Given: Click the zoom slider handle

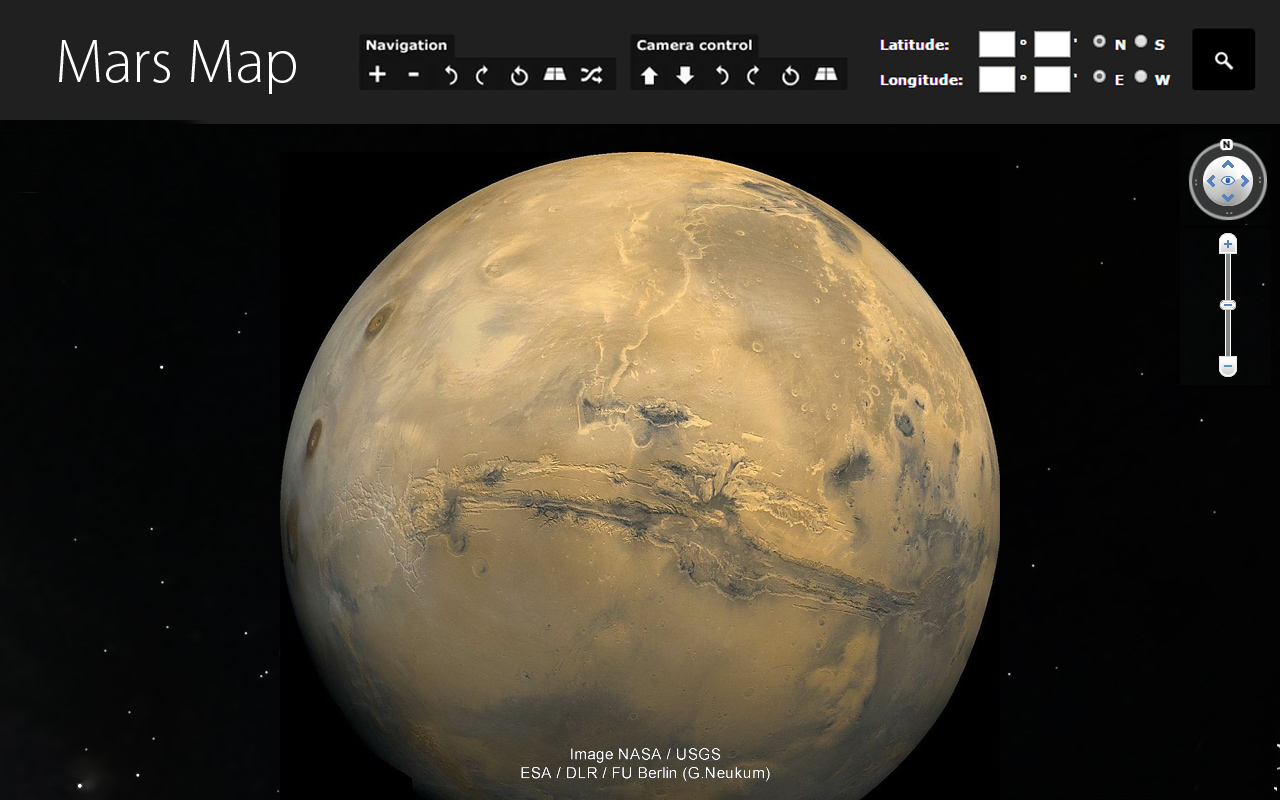Looking at the screenshot, I should tap(1228, 305).
